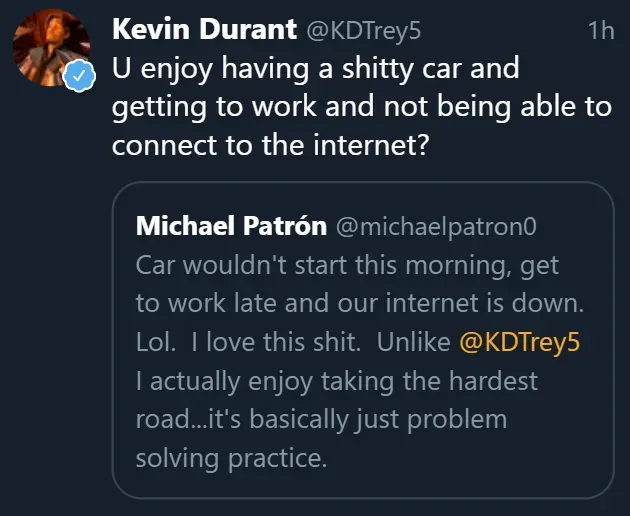The image size is (630, 516).
Task: Click the Kevin Durant display name
Action: [204, 30]
